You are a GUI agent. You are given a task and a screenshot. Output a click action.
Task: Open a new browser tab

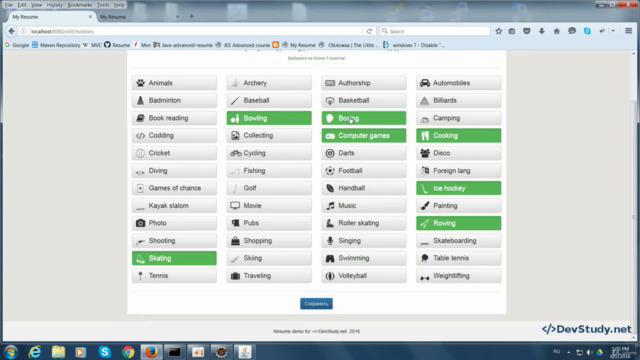tap(191, 17)
